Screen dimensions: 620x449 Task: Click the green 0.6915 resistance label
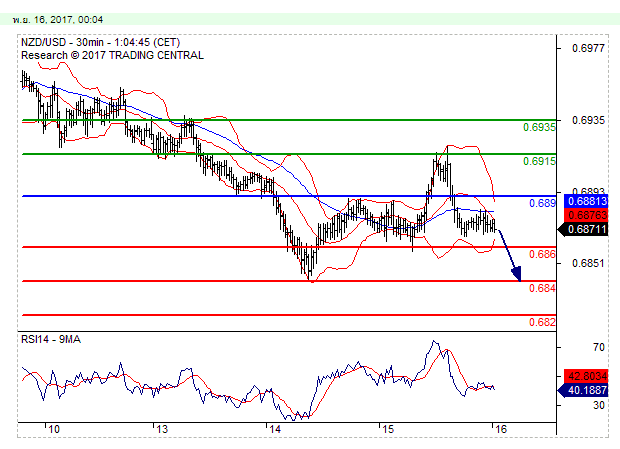(x=539, y=161)
